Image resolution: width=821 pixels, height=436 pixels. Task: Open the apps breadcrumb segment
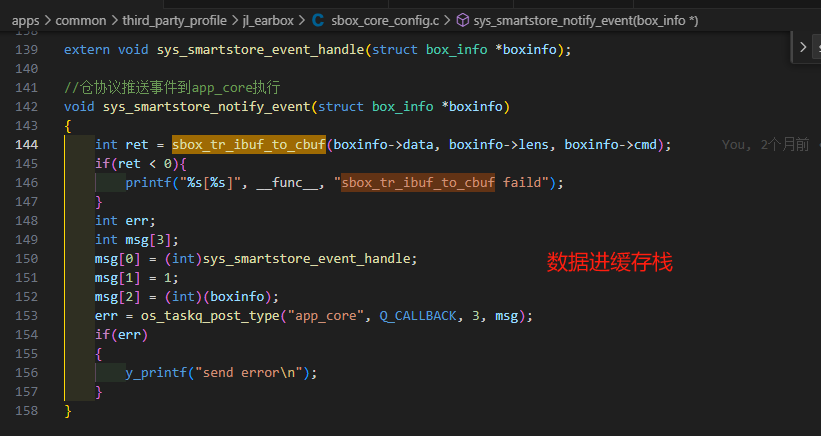(25, 20)
